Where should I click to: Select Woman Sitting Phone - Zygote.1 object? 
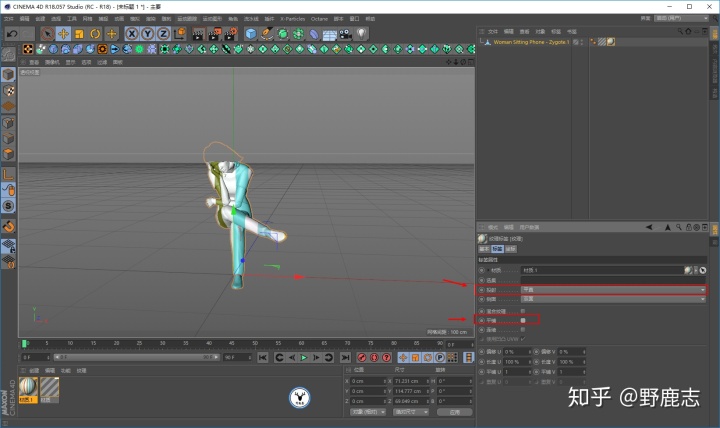531,42
